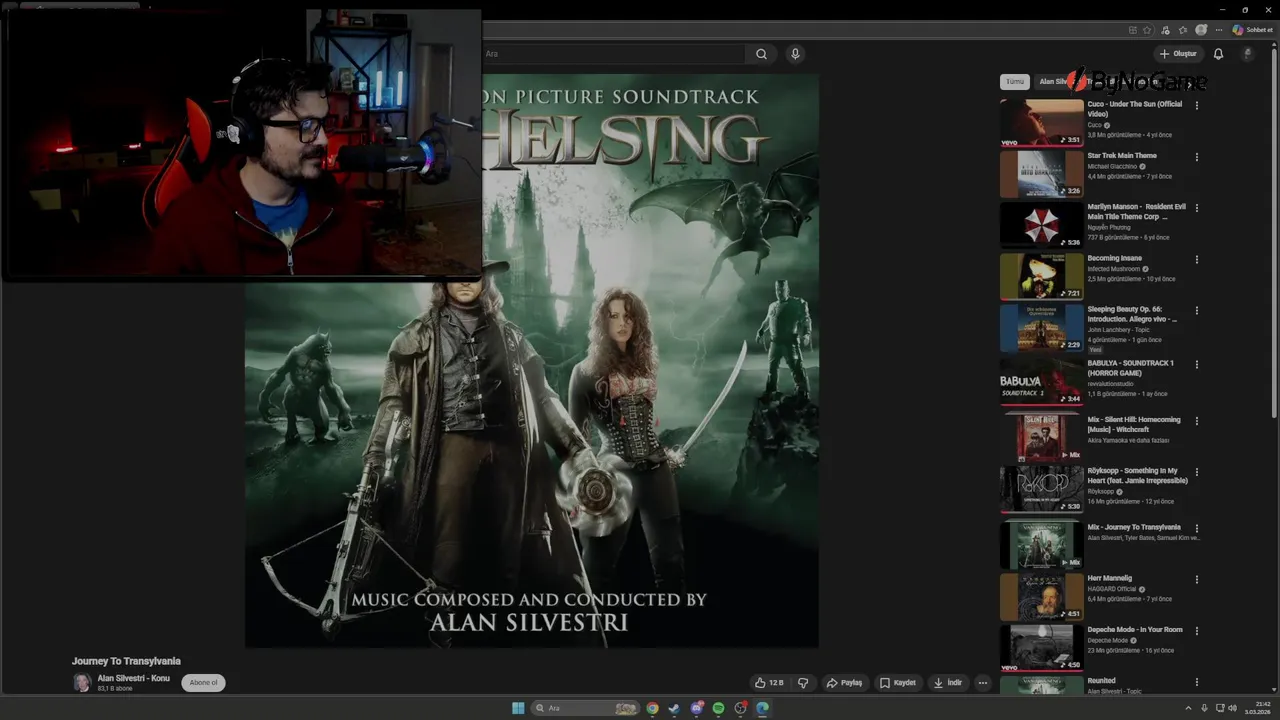Start voice search with the microphone
This screenshot has width=1280, height=720.
point(795,54)
